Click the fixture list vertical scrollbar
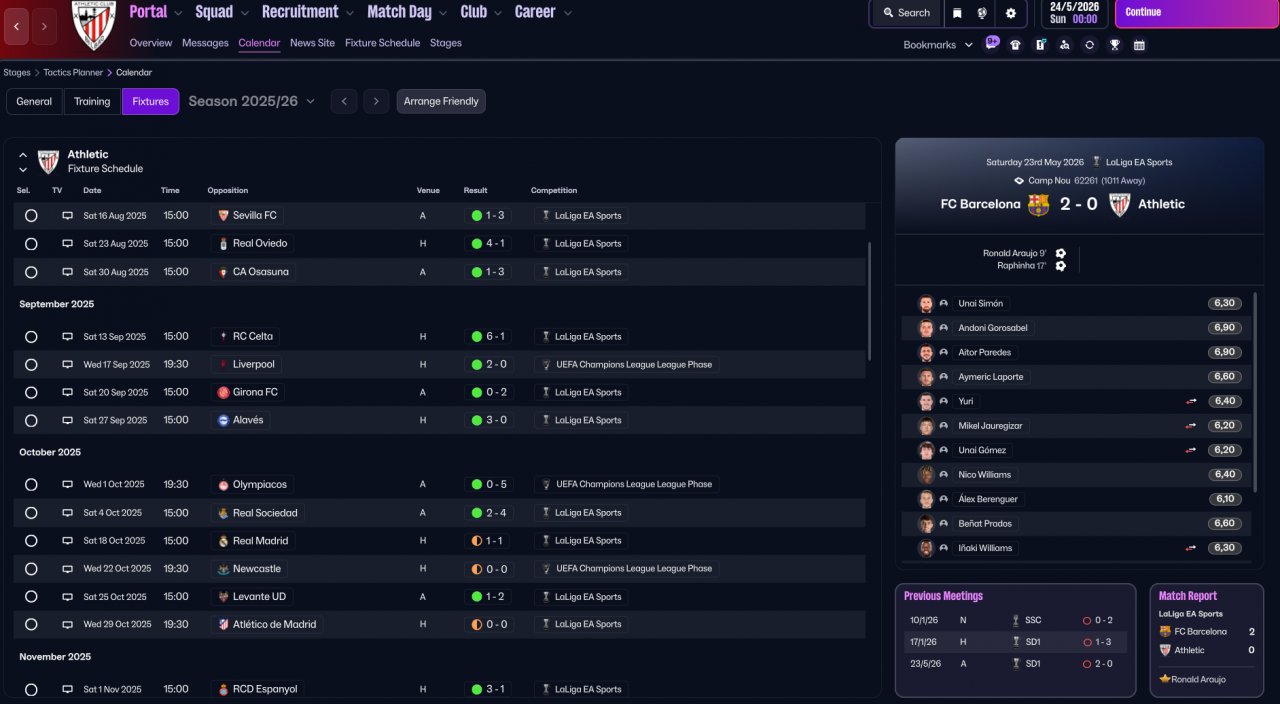 [869, 301]
